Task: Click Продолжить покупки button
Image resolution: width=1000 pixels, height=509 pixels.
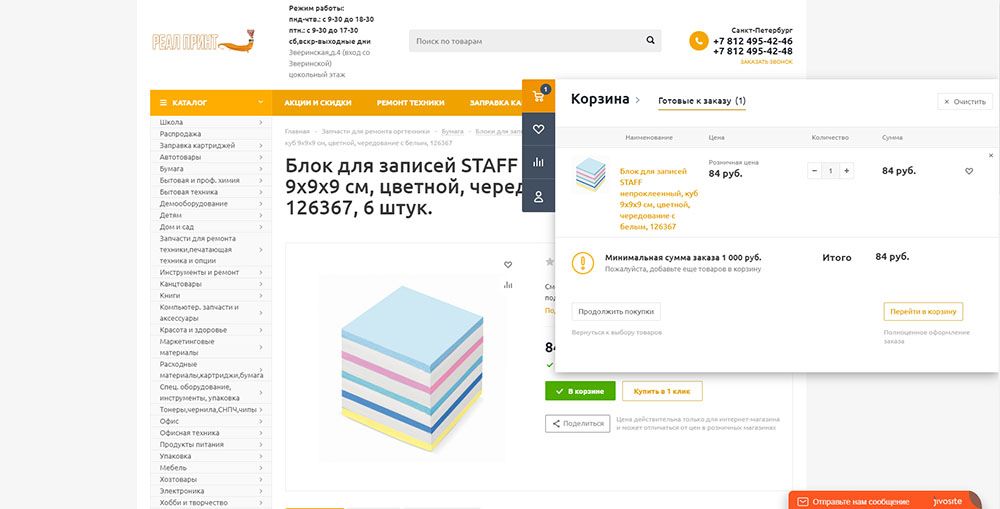Action: coord(616,311)
